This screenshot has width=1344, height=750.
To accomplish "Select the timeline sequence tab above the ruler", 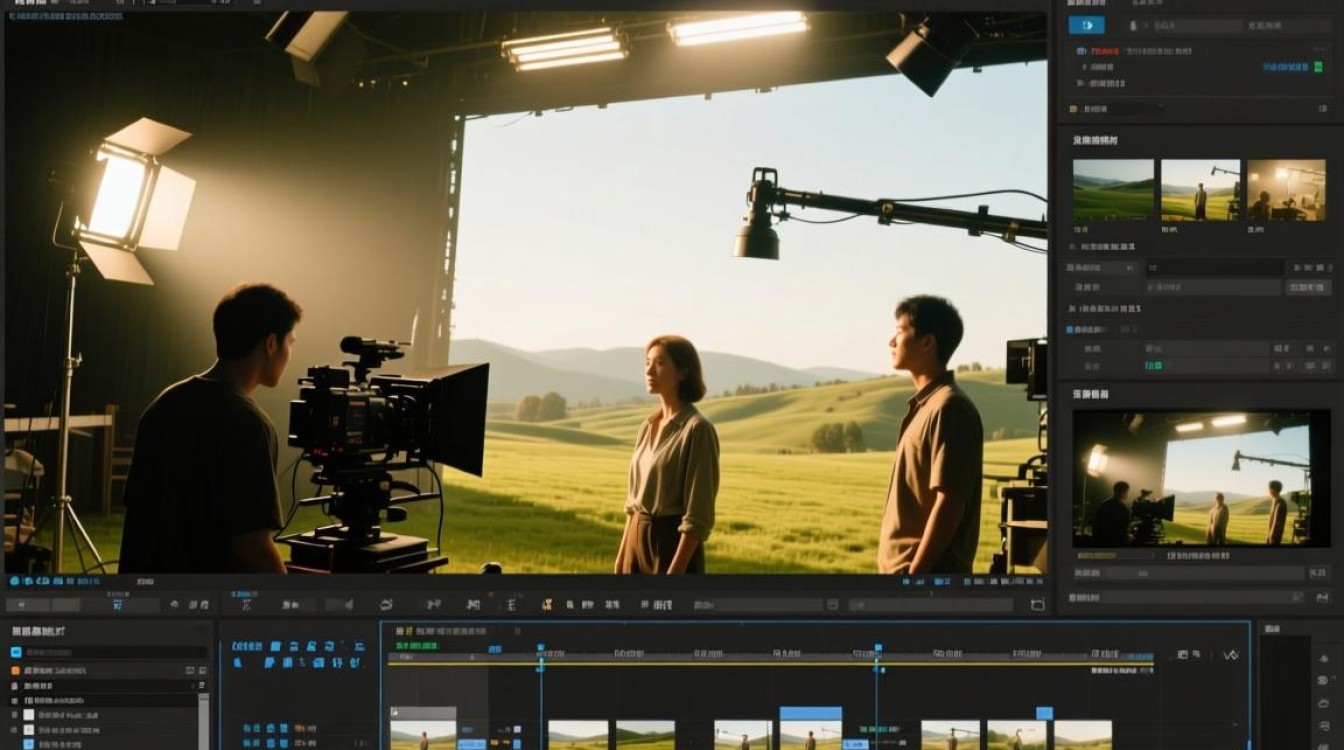I will point(441,631).
